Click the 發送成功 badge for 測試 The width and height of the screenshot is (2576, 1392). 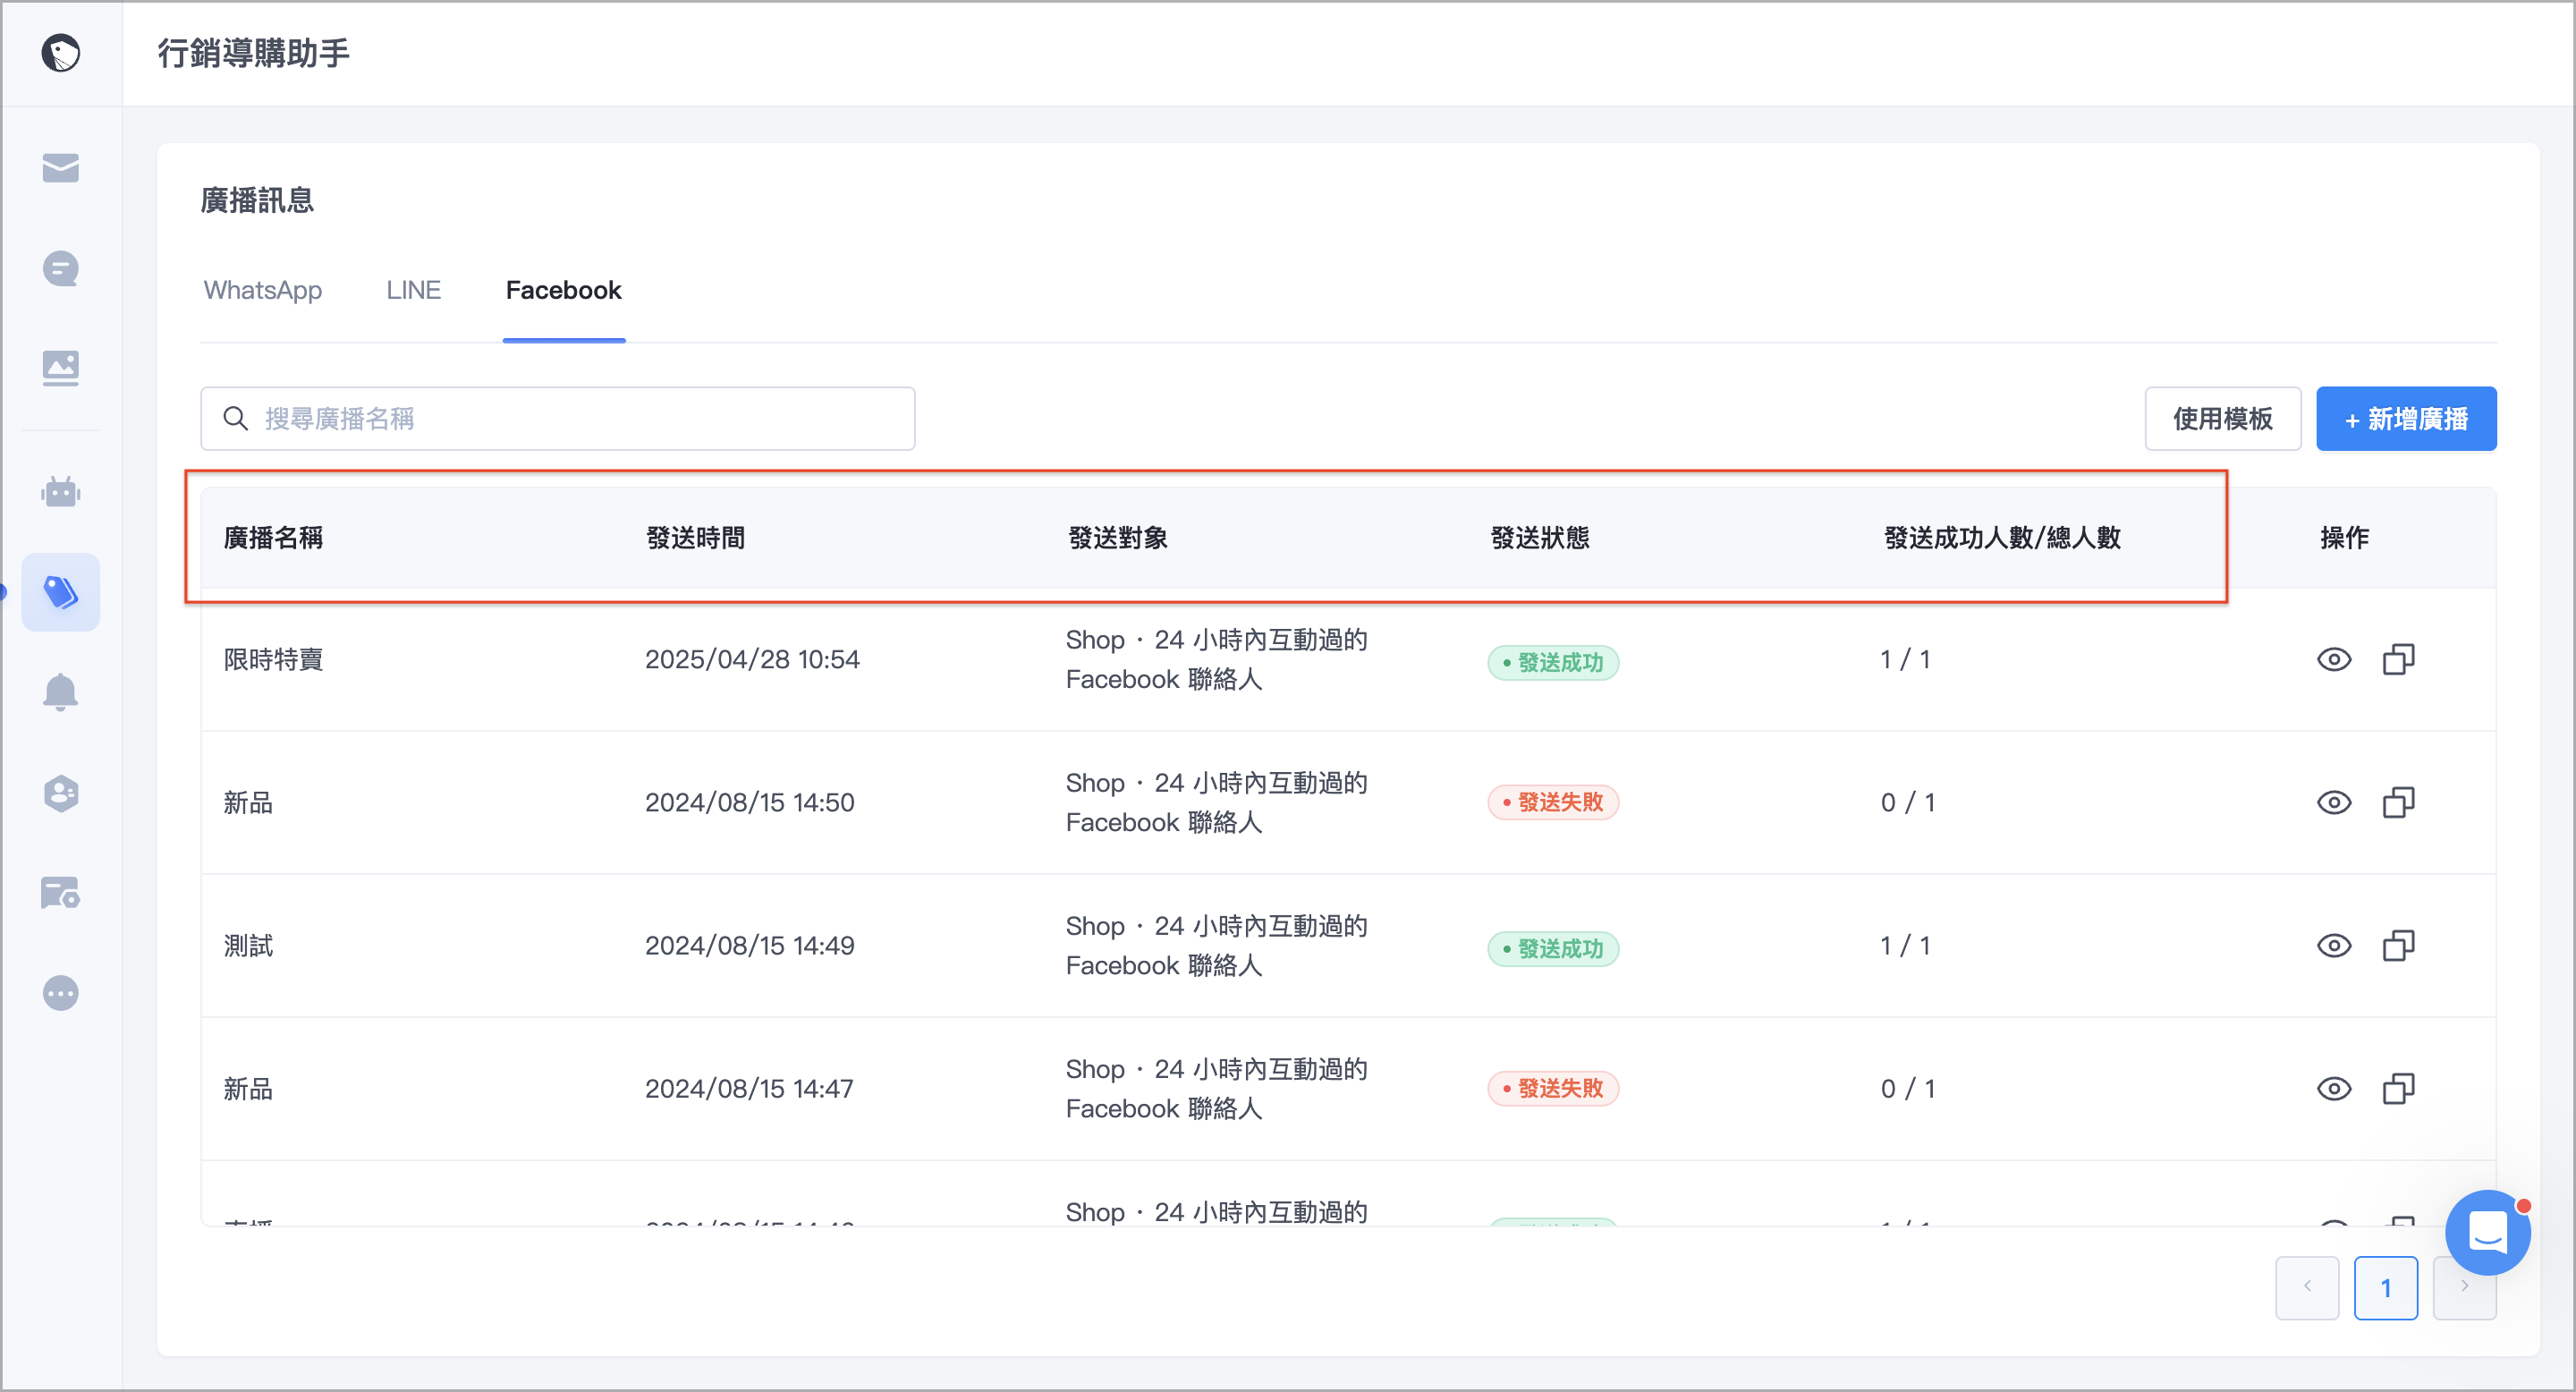(1553, 949)
